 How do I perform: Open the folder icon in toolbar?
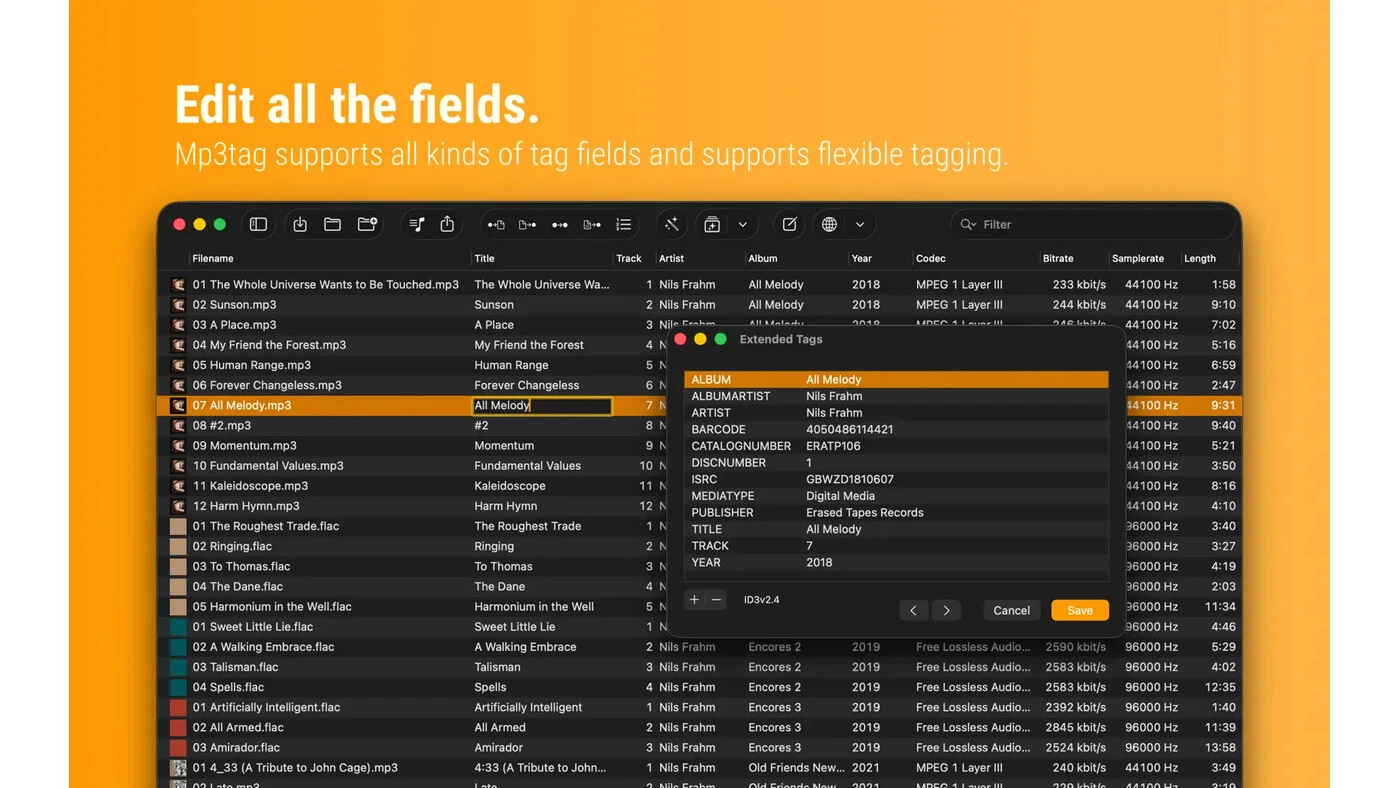coord(333,224)
